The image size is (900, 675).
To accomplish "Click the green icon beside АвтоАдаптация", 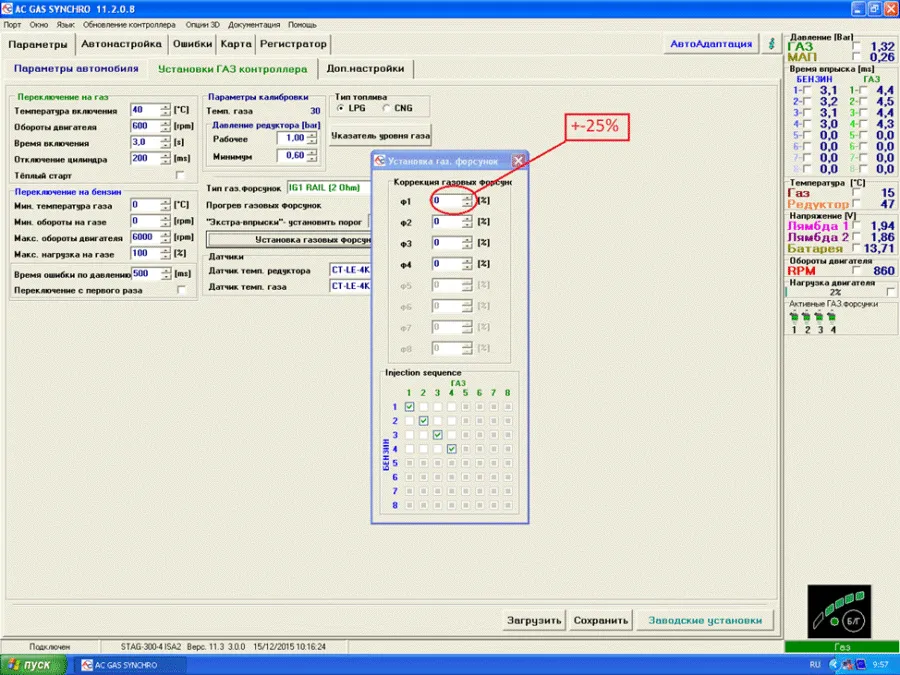I will [771, 44].
